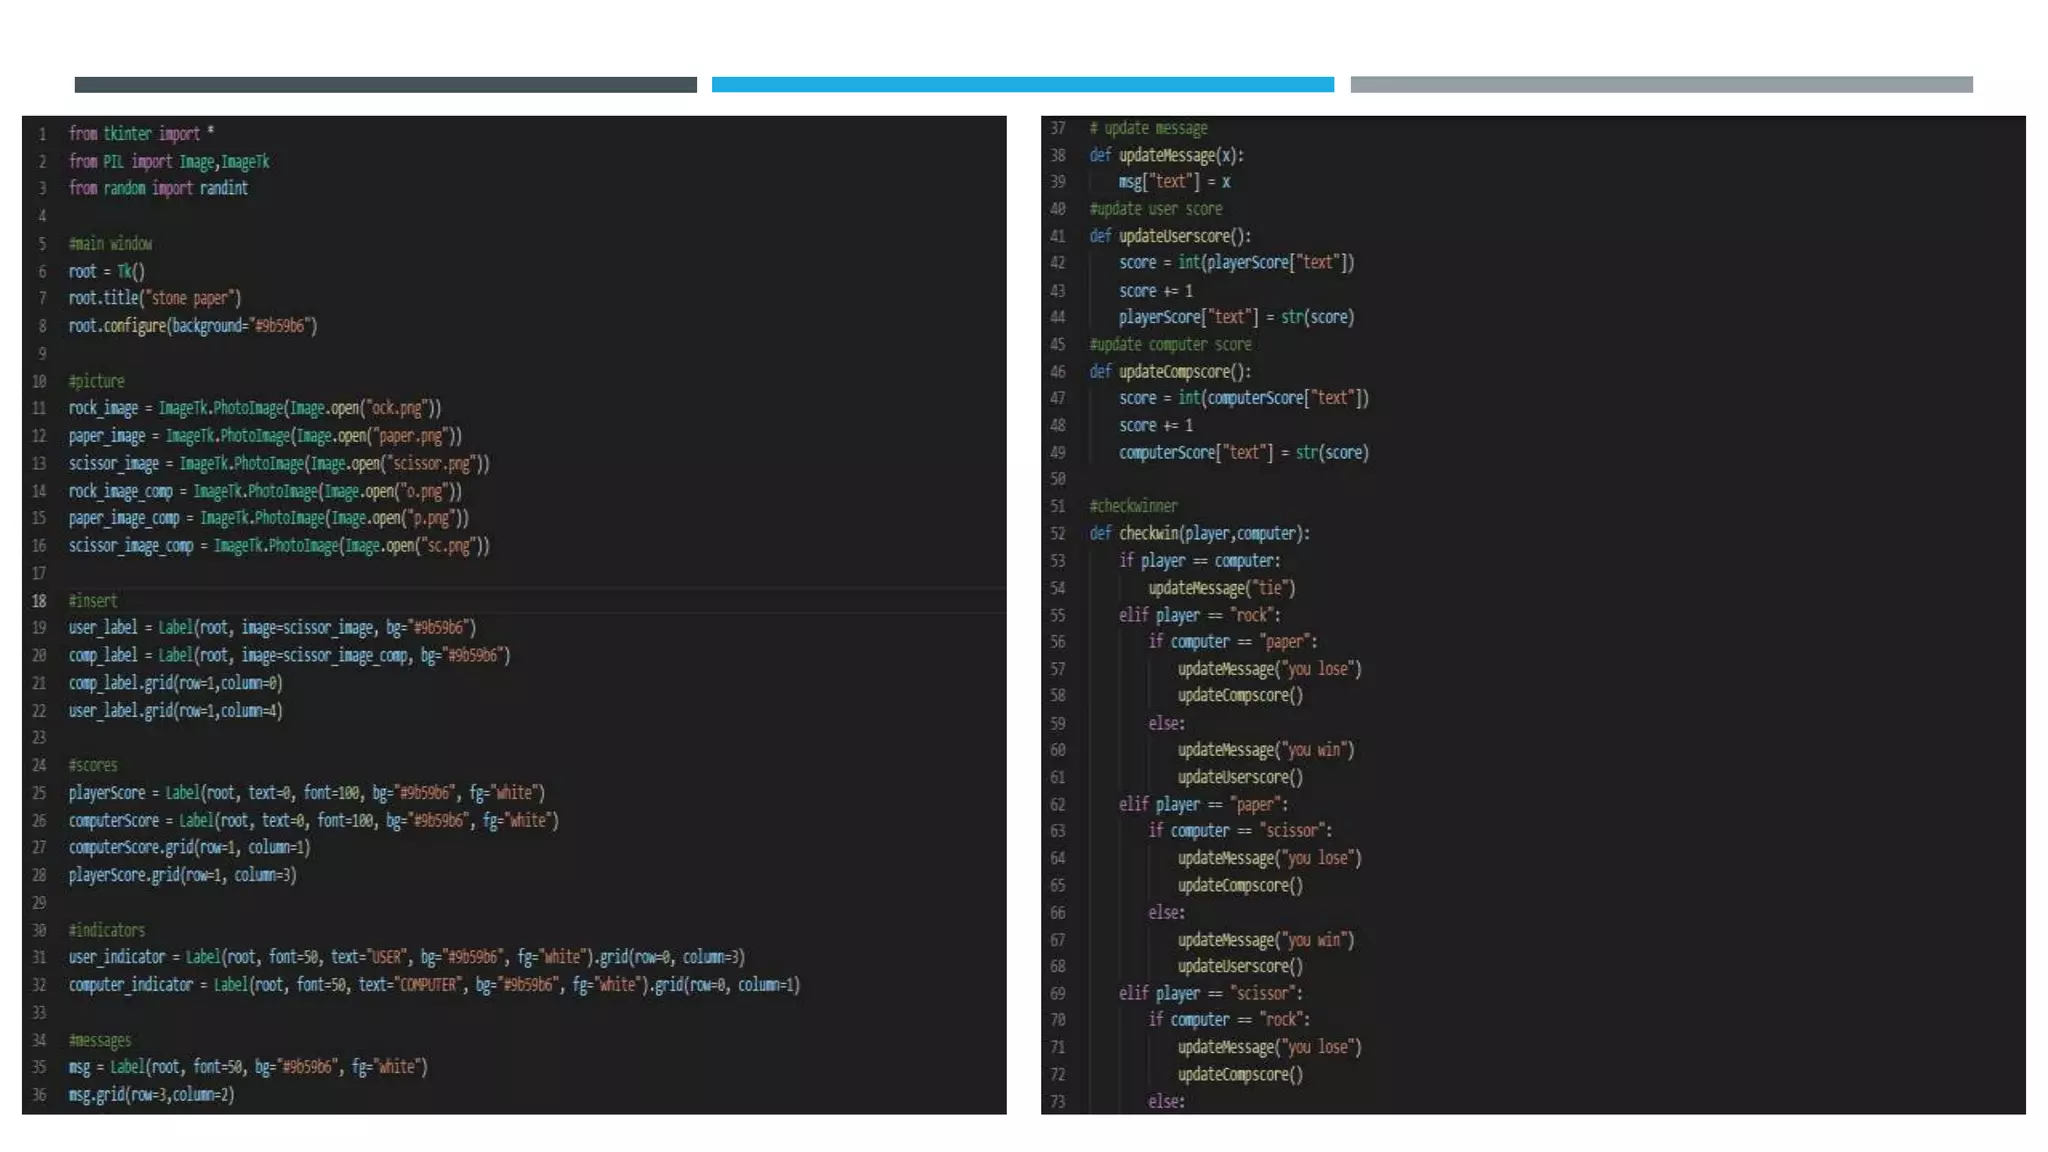
Task: Click the root.title("stone paper") line
Action: tap(155, 298)
